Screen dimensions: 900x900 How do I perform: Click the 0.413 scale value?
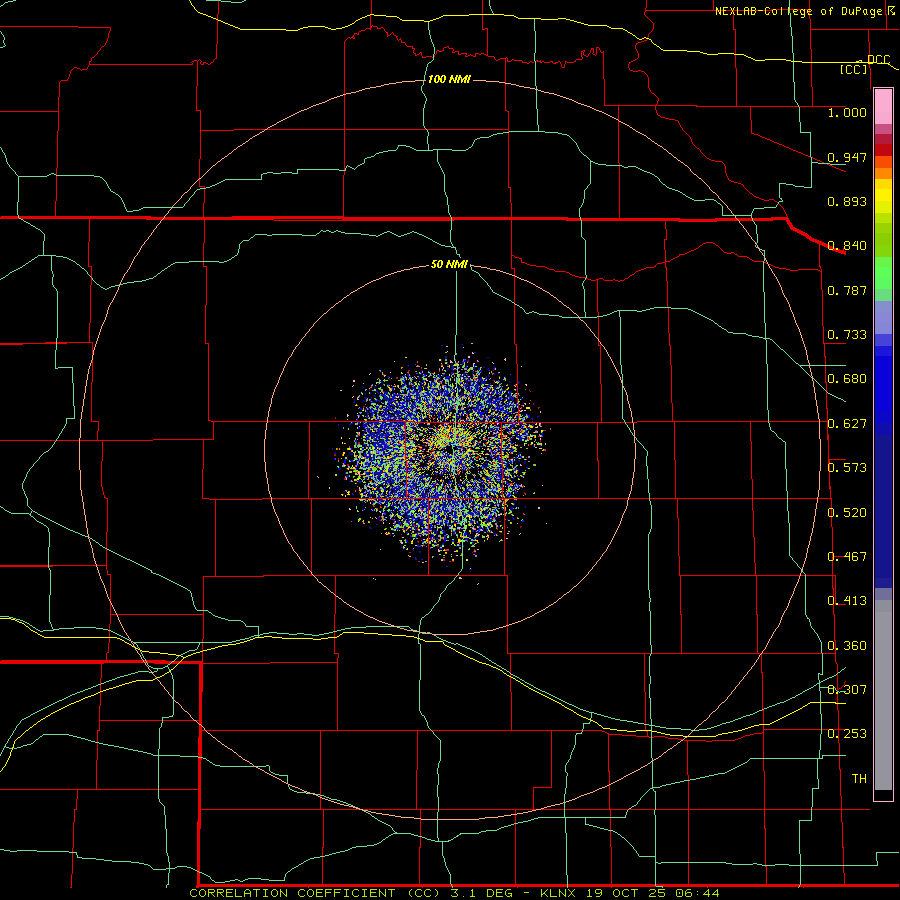click(x=847, y=601)
